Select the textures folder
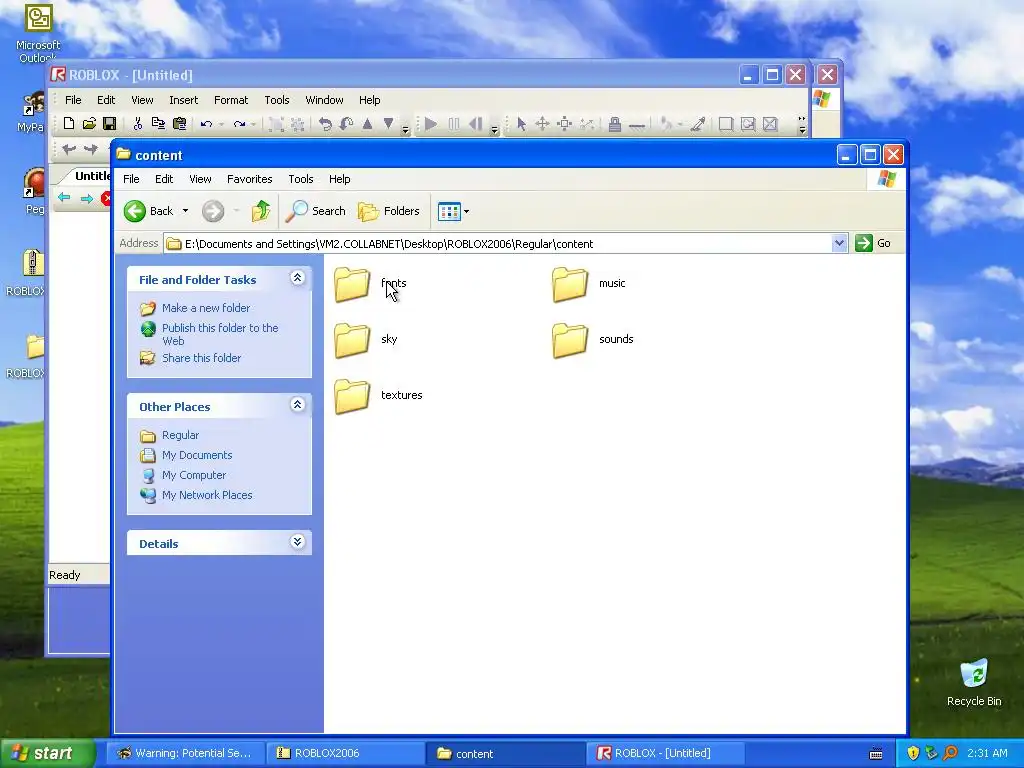The width and height of the screenshot is (1024, 768). tap(378, 396)
